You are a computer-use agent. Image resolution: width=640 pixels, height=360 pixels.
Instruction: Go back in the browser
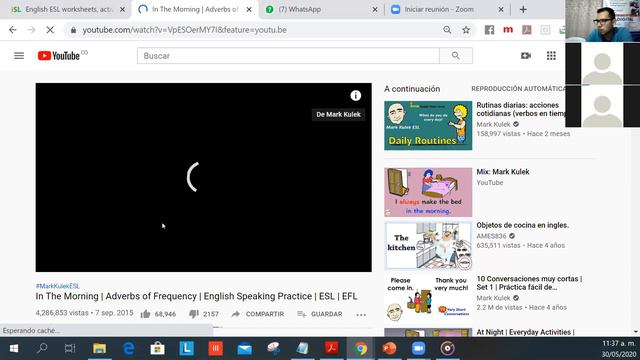(x=13, y=30)
